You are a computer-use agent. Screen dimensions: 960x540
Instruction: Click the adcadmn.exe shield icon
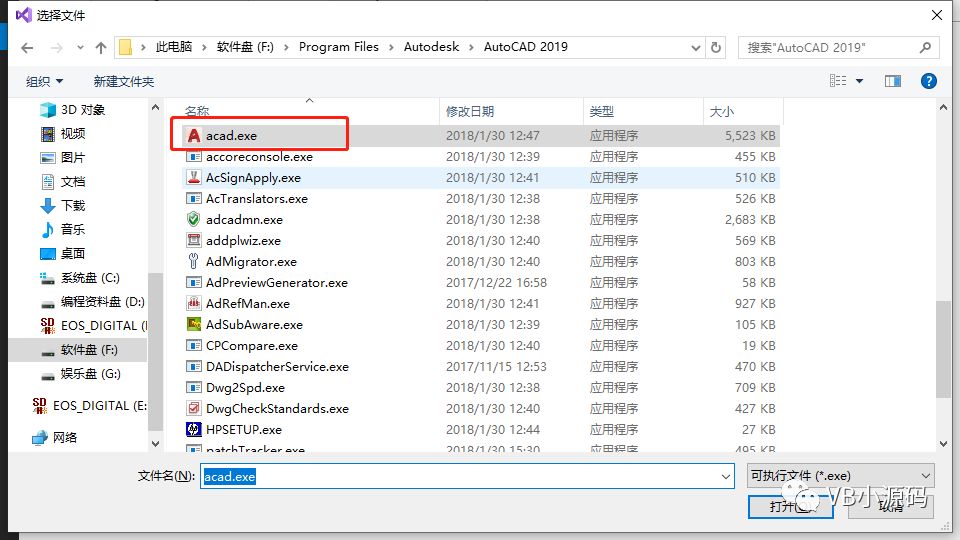click(193, 219)
